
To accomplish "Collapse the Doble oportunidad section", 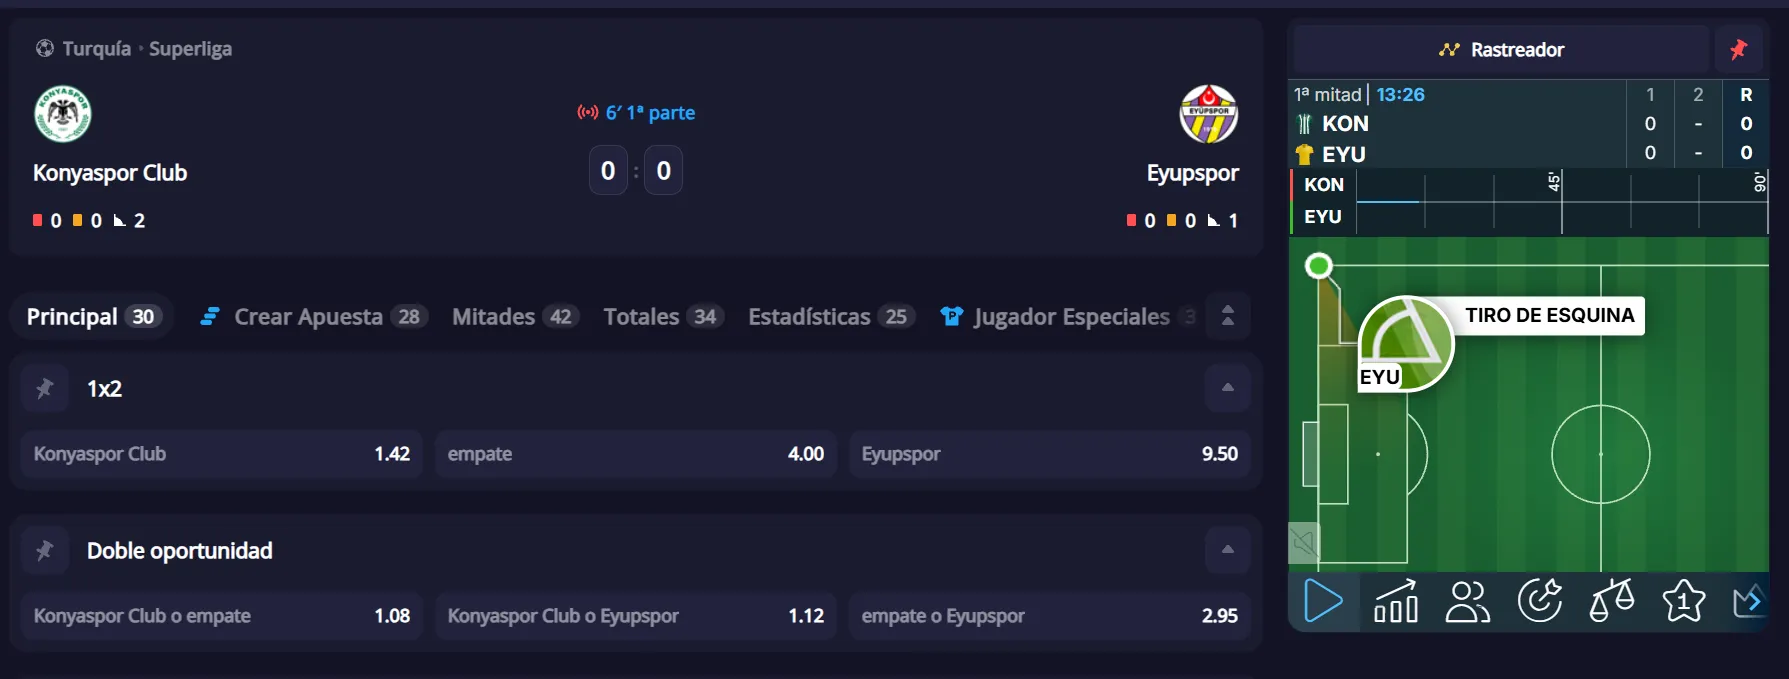I will [x=1228, y=550].
